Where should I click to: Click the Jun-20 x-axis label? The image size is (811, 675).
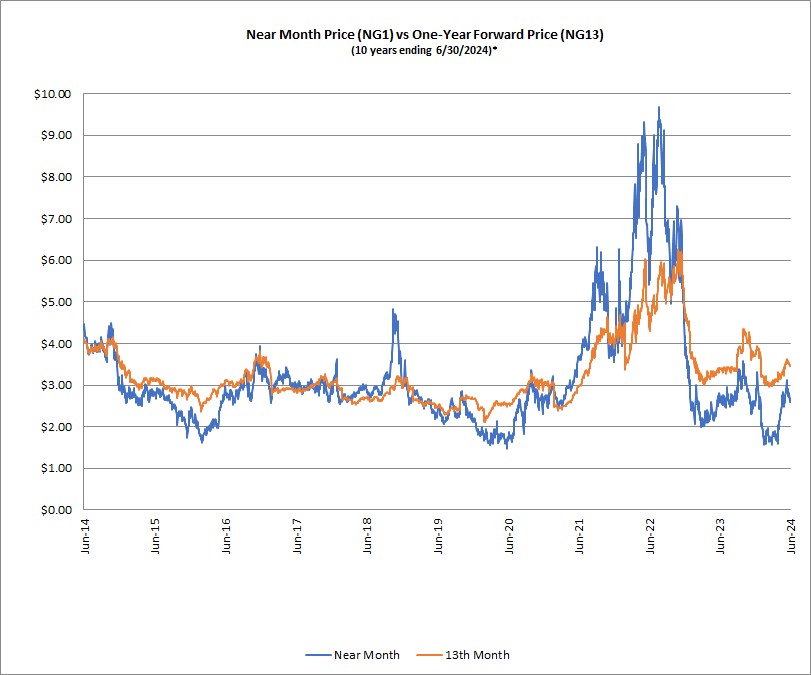tap(509, 536)
